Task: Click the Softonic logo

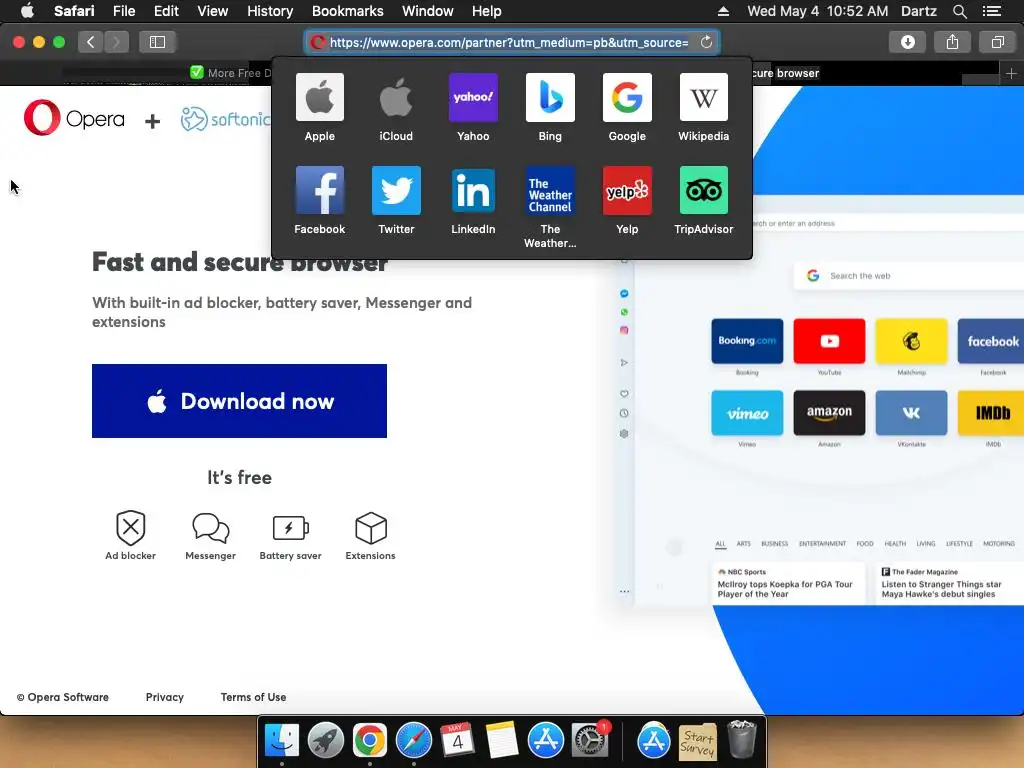Action: coord(225,120)
